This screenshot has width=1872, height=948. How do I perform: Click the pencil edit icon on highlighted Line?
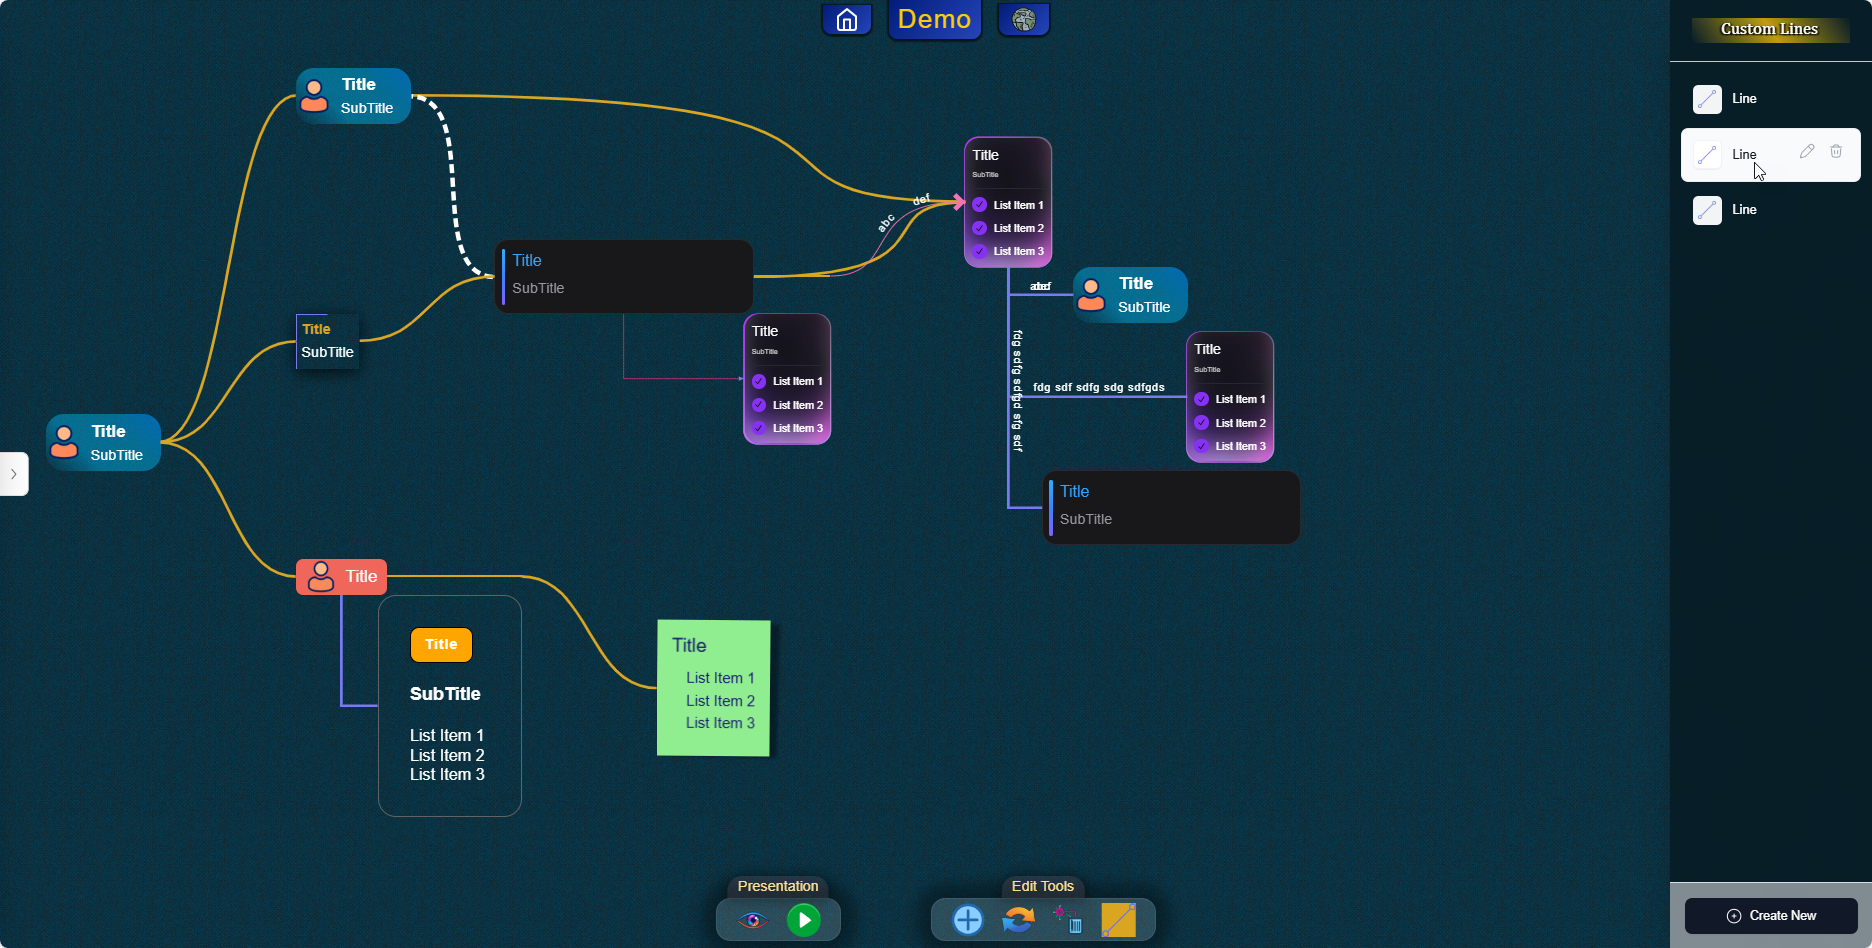[1806, 152]
